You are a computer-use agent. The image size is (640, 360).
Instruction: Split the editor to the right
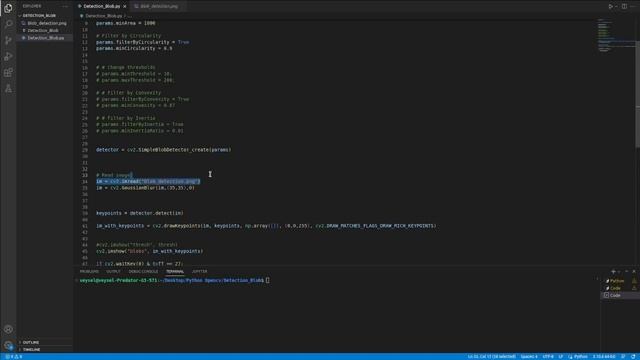[624, 6]
